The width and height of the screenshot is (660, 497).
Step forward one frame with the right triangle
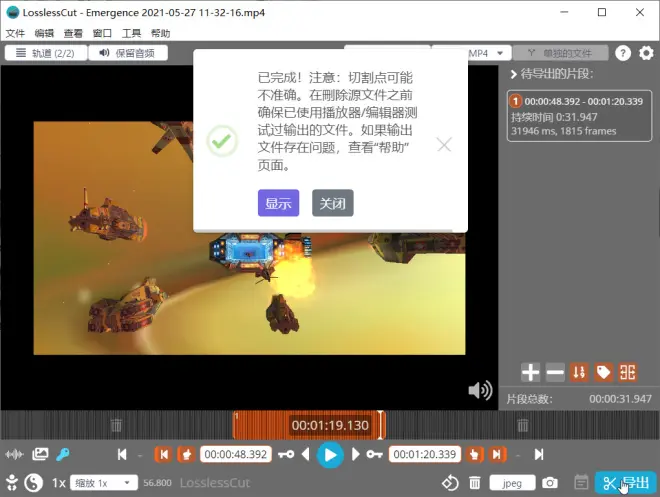pyautogui.click(x=355, y=454)
